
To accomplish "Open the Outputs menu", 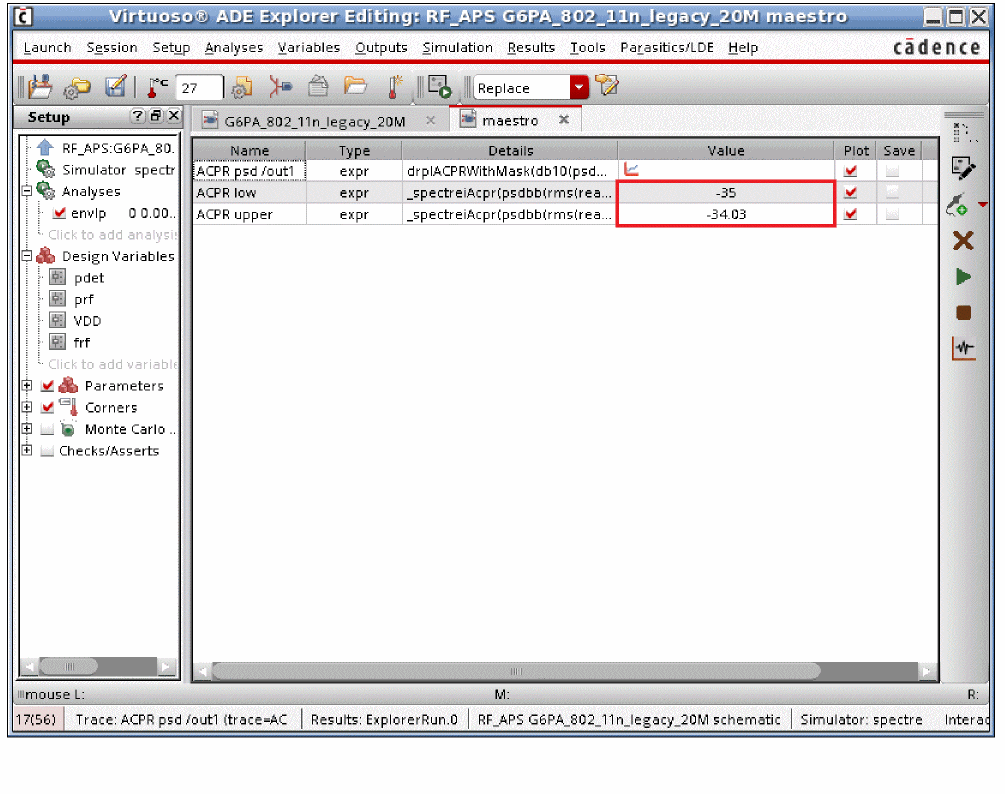I will 381,47.
